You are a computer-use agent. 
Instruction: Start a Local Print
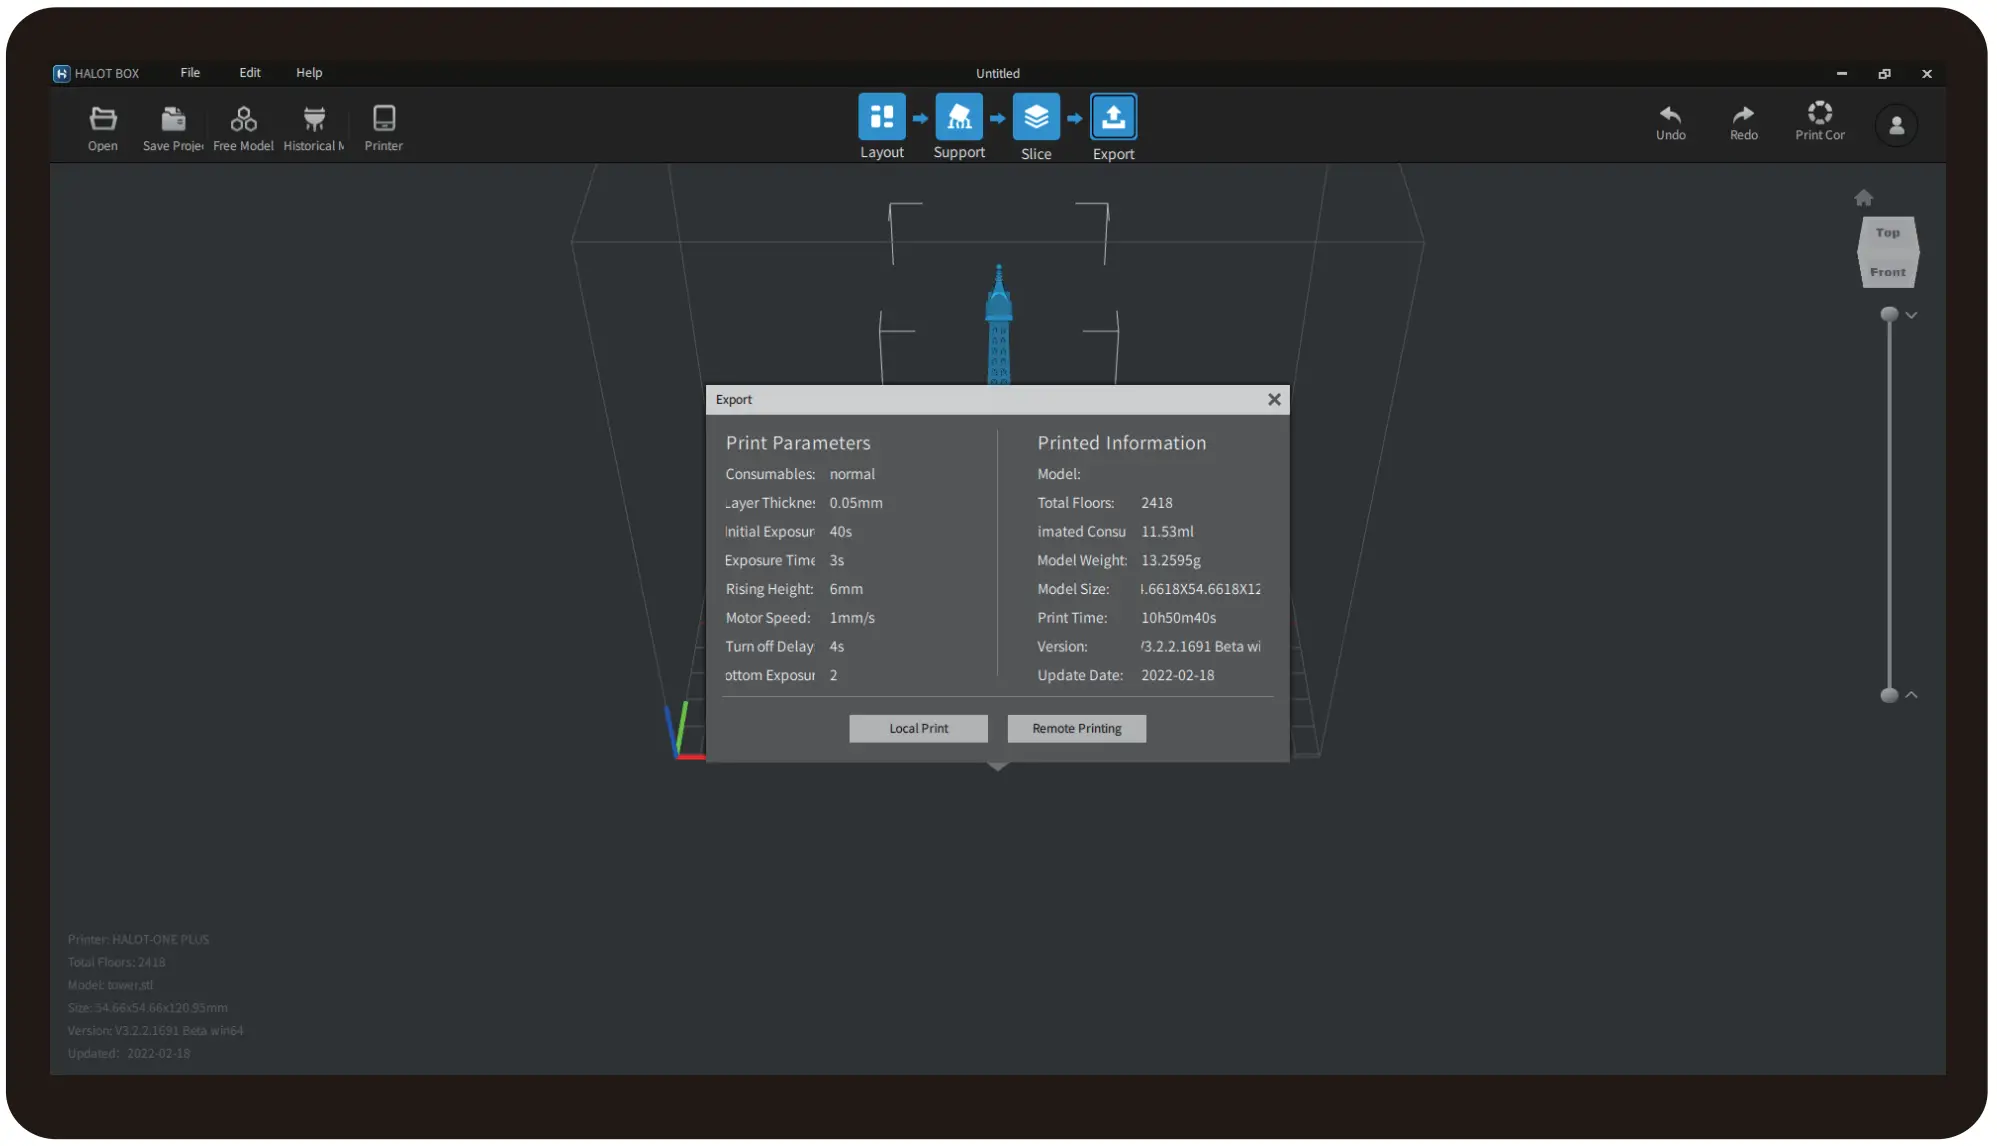918,728
